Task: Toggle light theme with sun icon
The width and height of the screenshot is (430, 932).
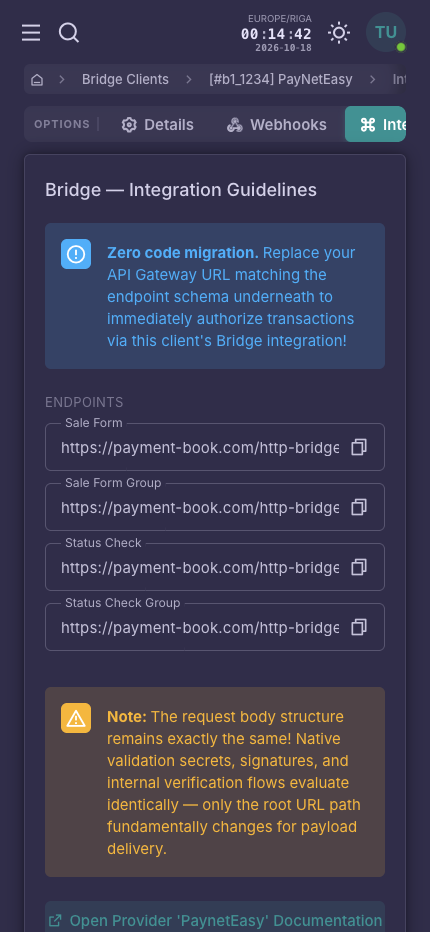Action: point(339,33)
